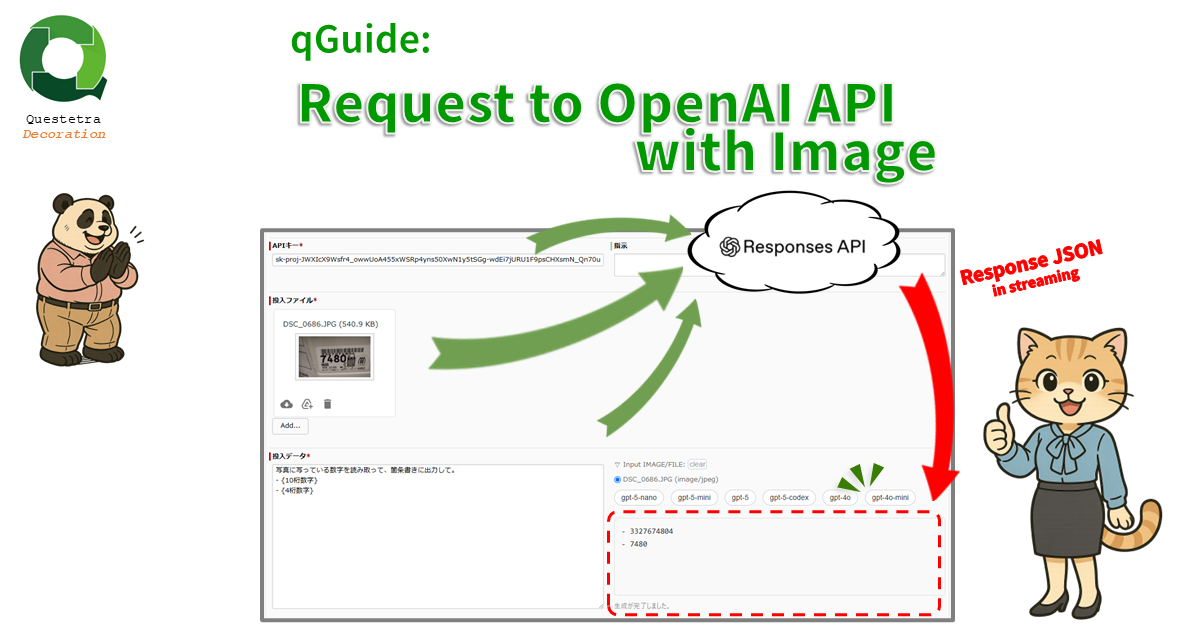Delete the attached file with the trash icon

point(327,404)
